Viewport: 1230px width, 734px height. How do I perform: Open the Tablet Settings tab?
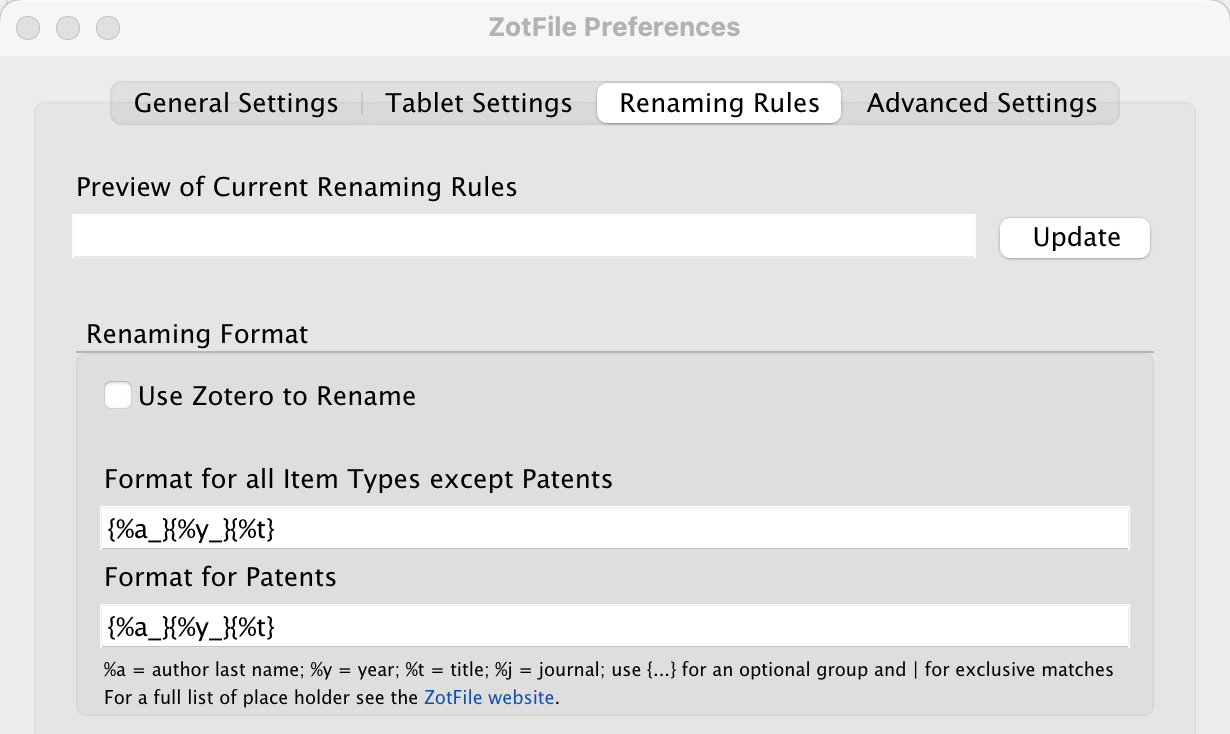[479, 104]
